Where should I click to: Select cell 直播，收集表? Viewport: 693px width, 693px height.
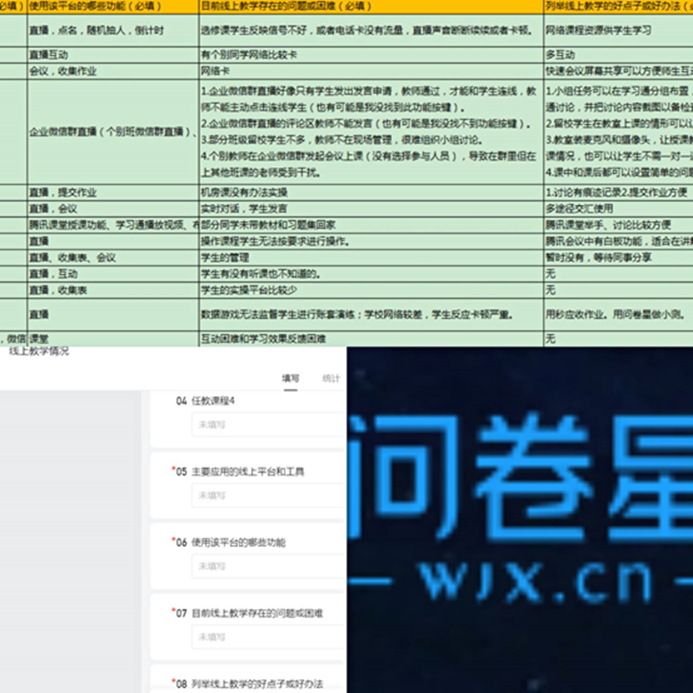pyautogui.click(x=113, y=290)
